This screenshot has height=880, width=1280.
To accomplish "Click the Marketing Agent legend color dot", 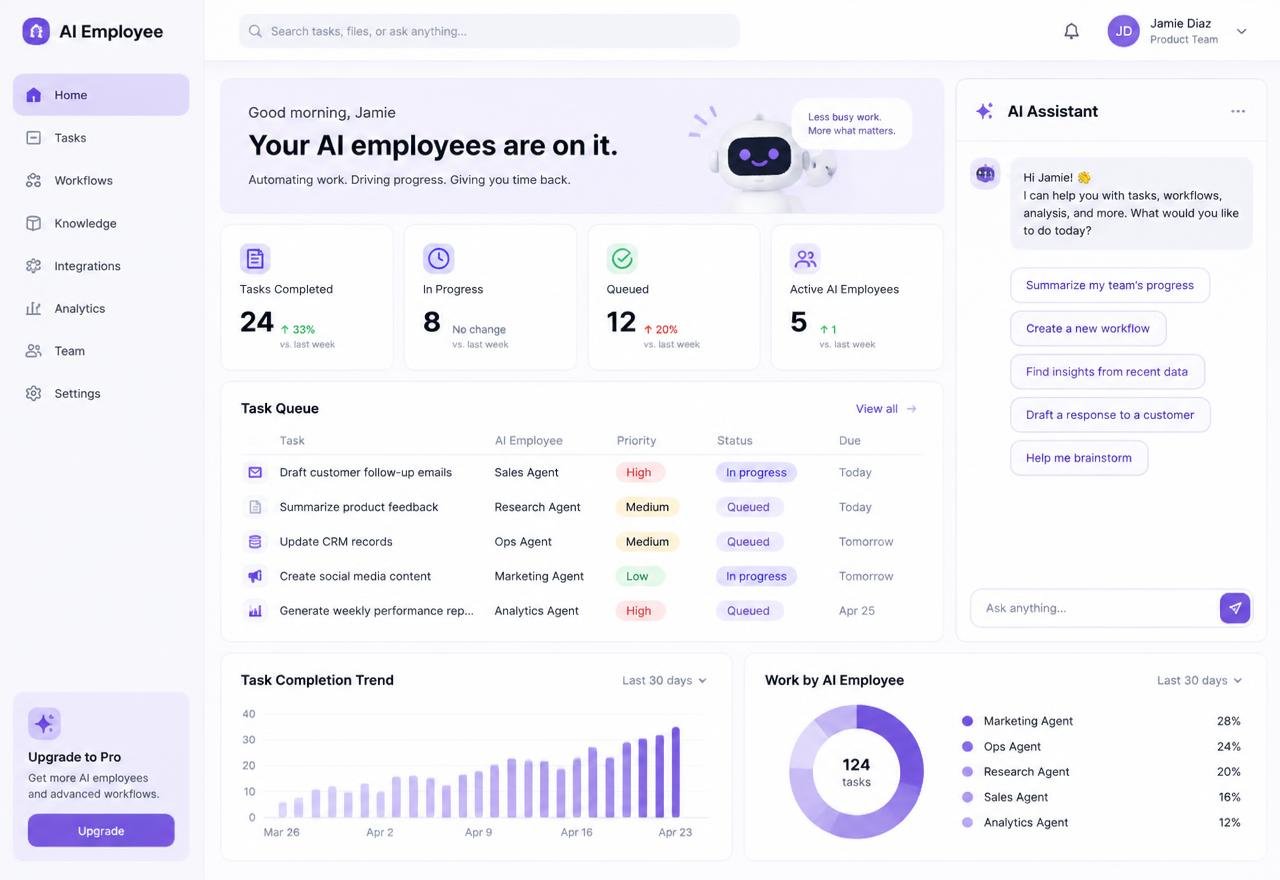I will coord(967,721).
